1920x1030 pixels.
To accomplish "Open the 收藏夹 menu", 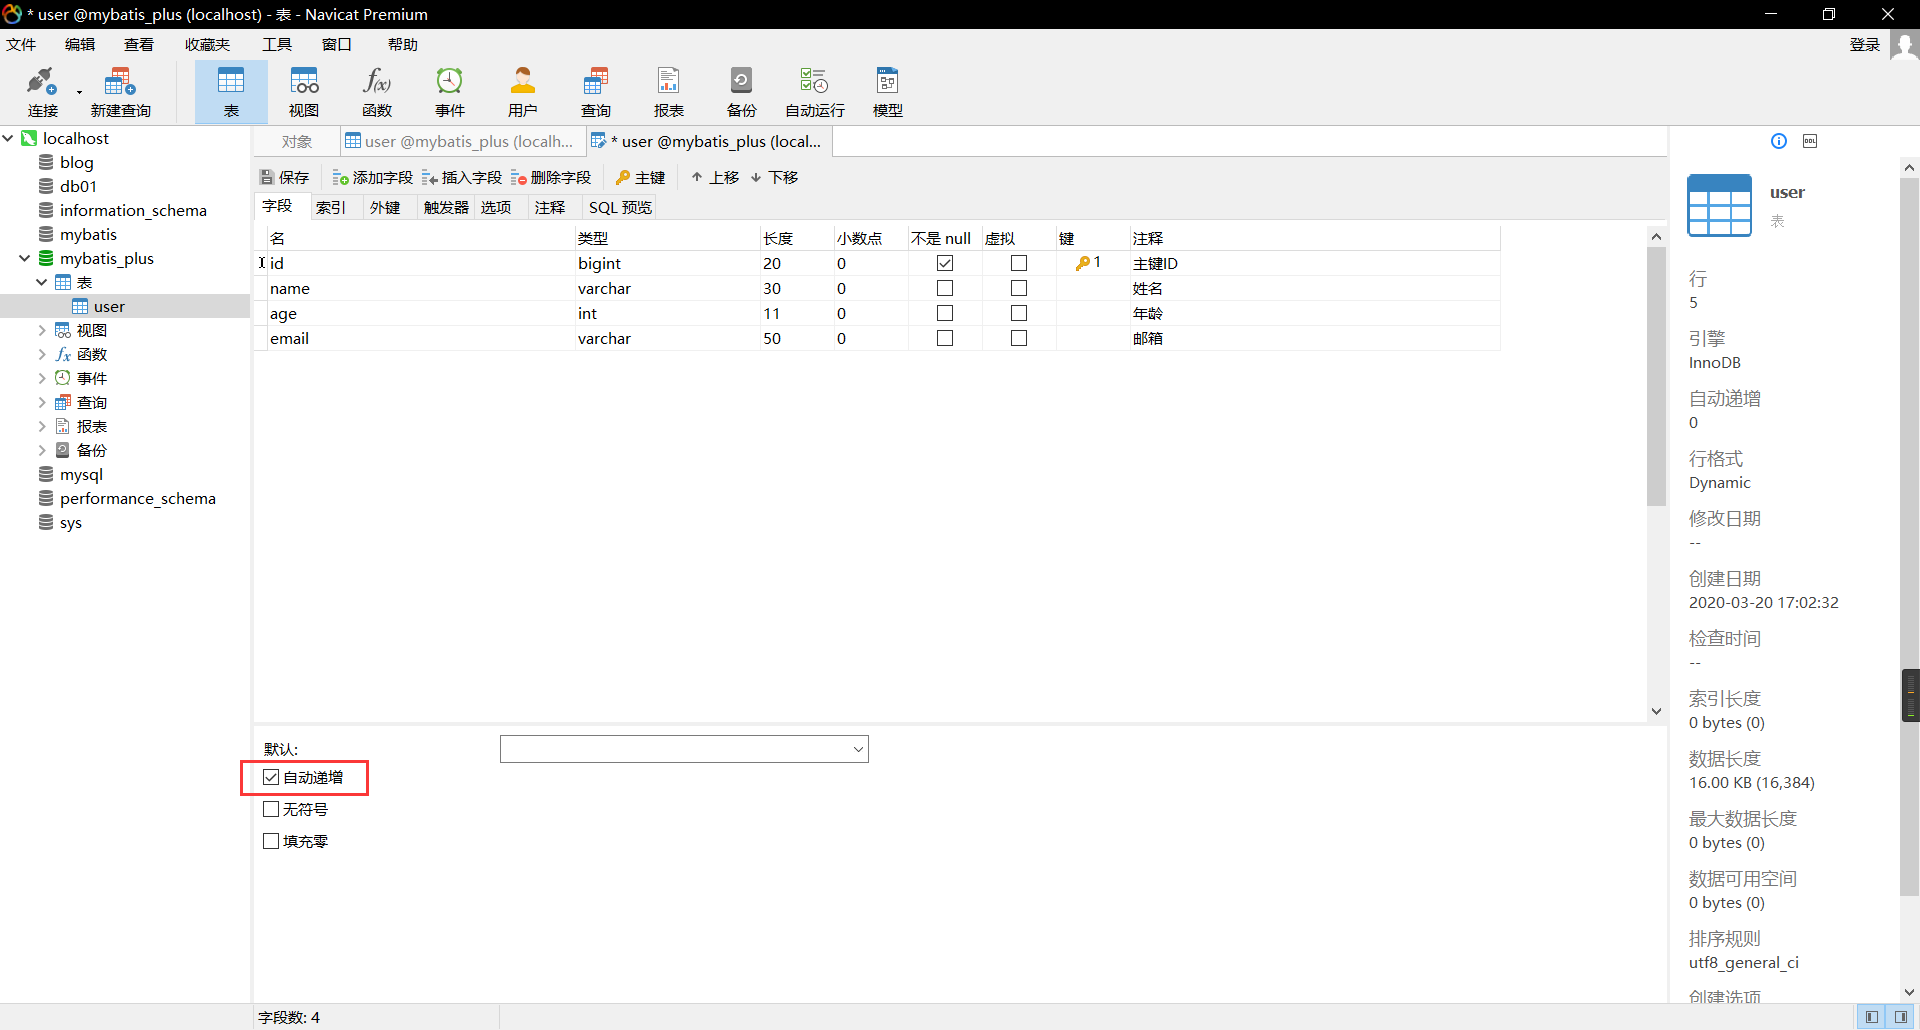I will pyautogui.click(x=207, y=45).
